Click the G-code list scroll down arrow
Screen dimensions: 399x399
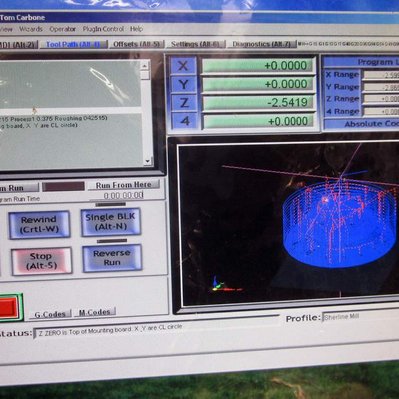pyautogui.click(x=147, y=161)
